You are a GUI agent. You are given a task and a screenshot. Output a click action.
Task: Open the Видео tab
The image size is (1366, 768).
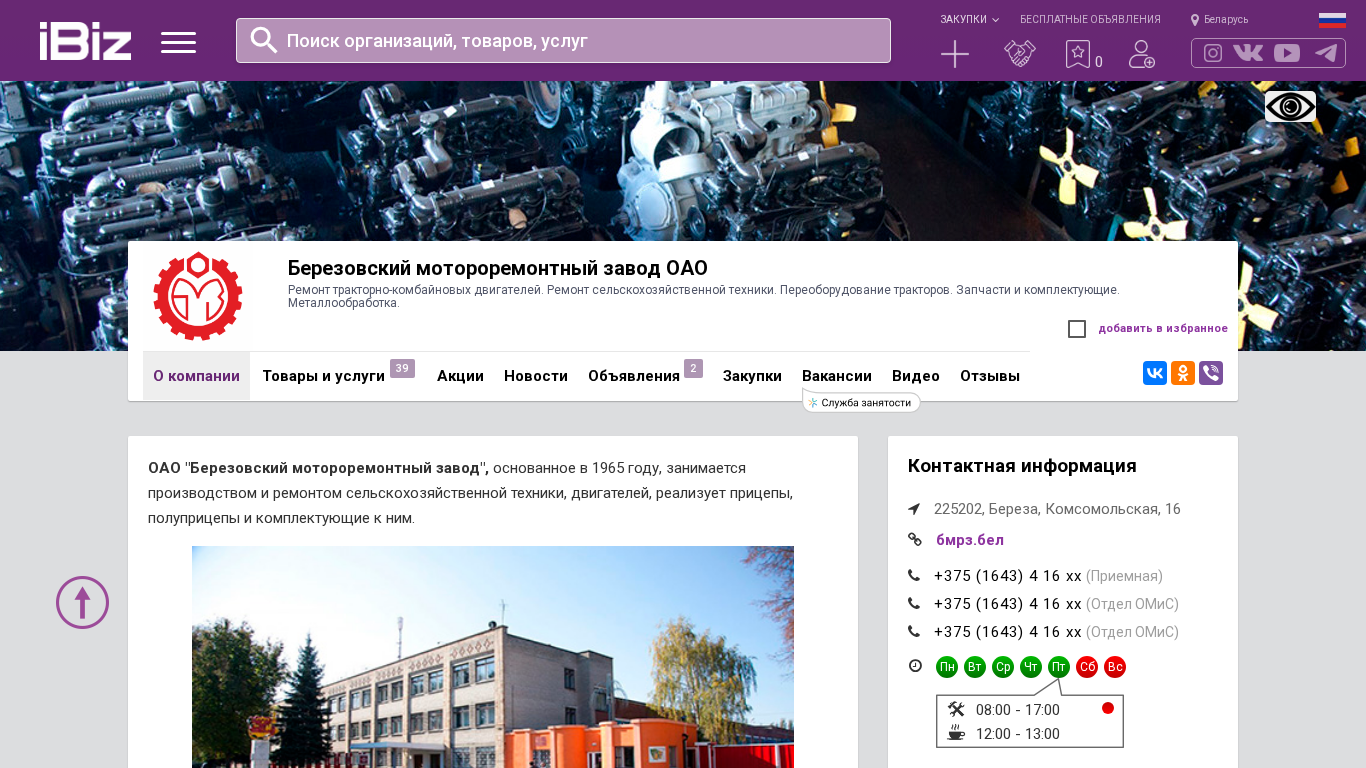pos(916,376)
